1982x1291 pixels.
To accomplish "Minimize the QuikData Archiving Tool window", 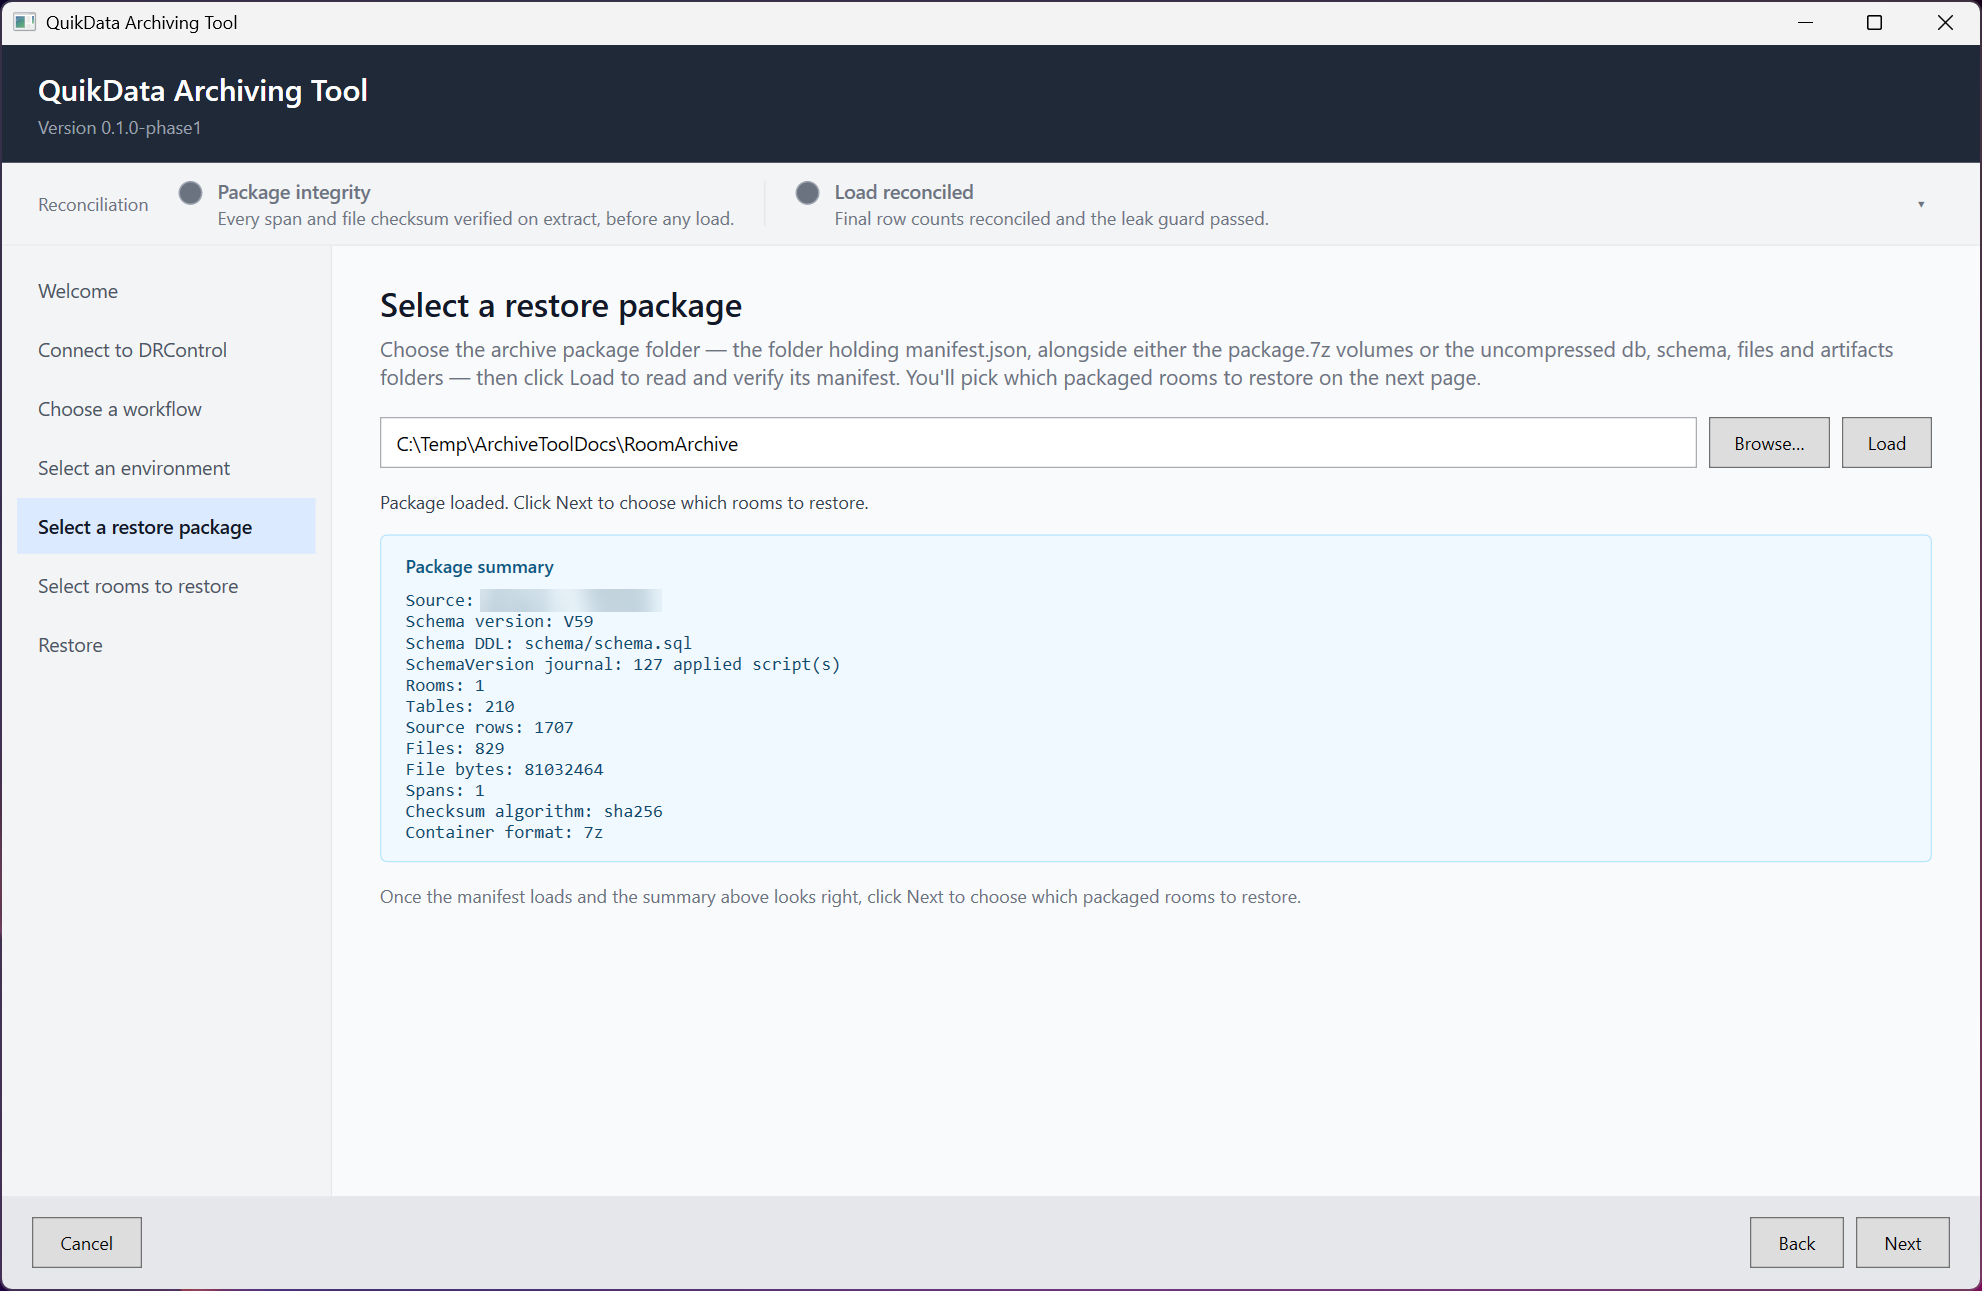I will [x=1805, y=22].
